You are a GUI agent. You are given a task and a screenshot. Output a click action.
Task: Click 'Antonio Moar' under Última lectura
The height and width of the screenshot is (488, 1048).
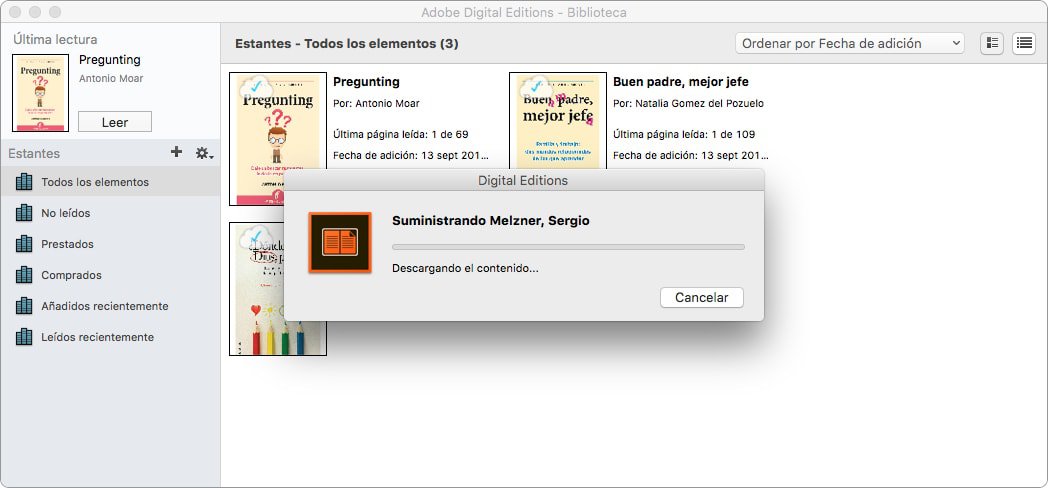click(x=111, y=78)
